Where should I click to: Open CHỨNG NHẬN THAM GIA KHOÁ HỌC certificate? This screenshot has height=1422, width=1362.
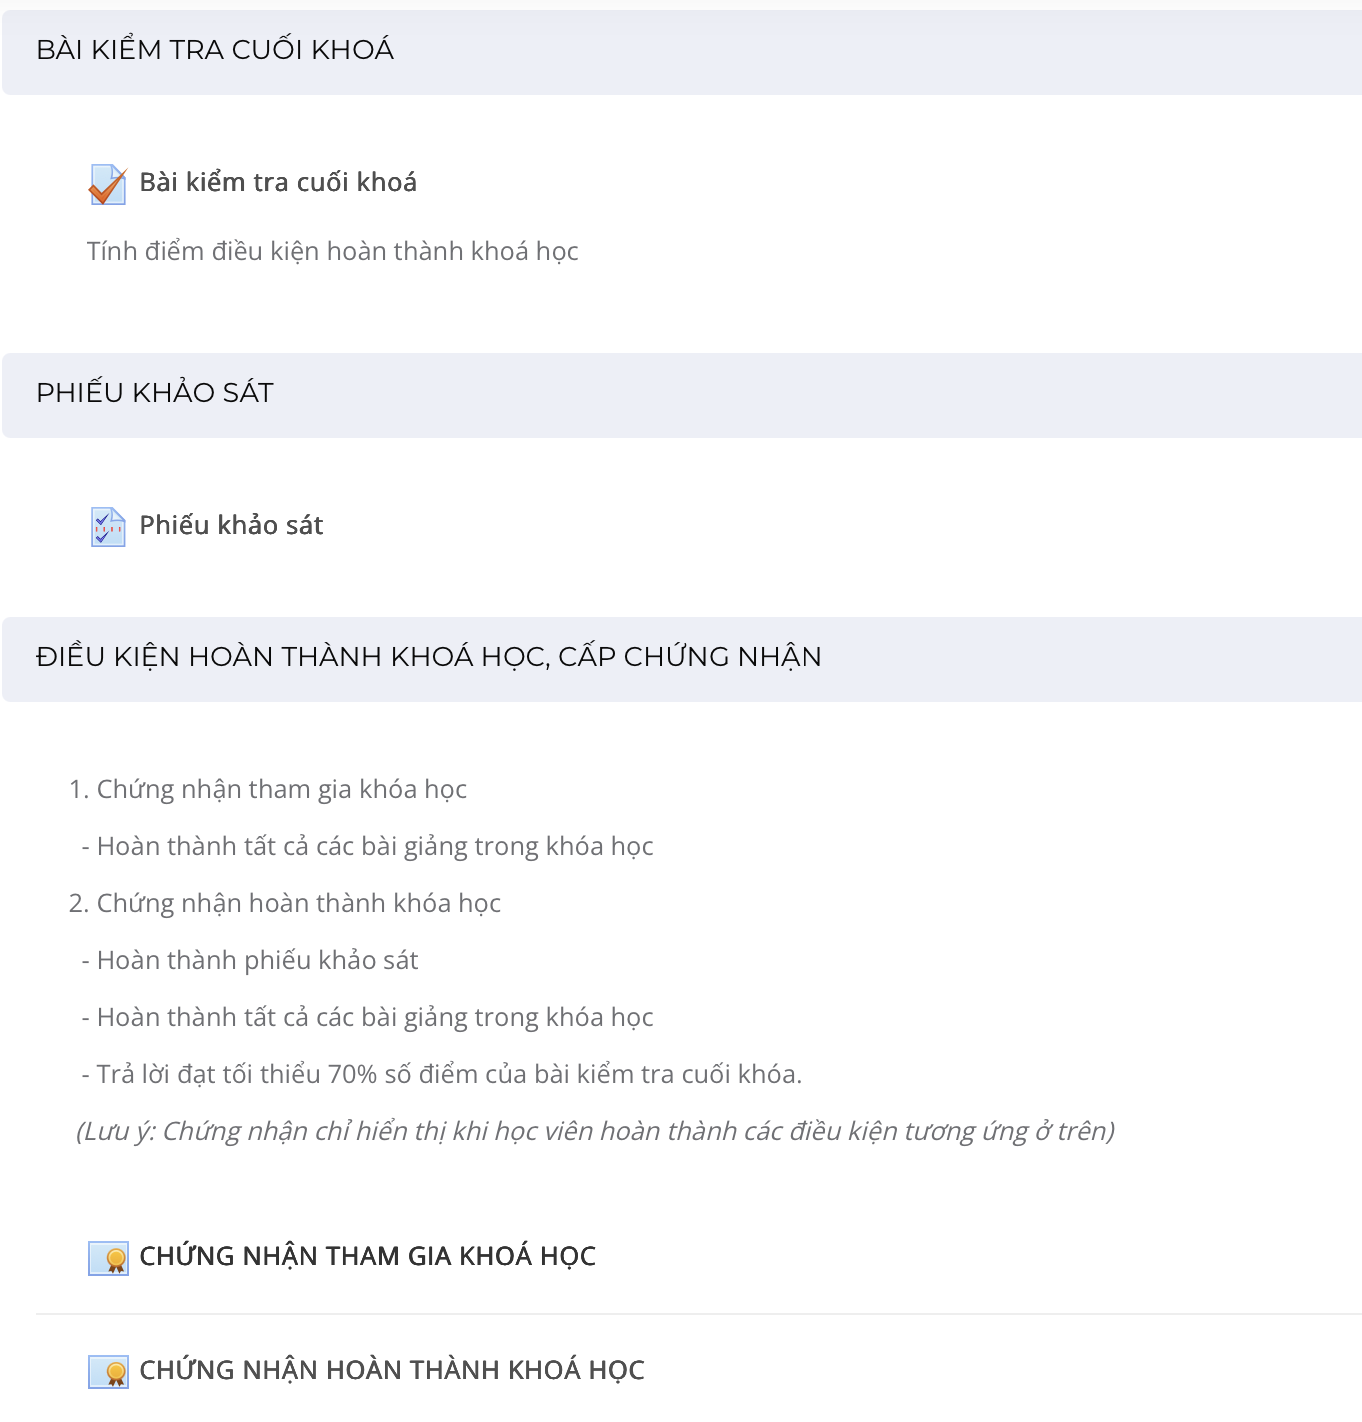(x=367, y=1256)
